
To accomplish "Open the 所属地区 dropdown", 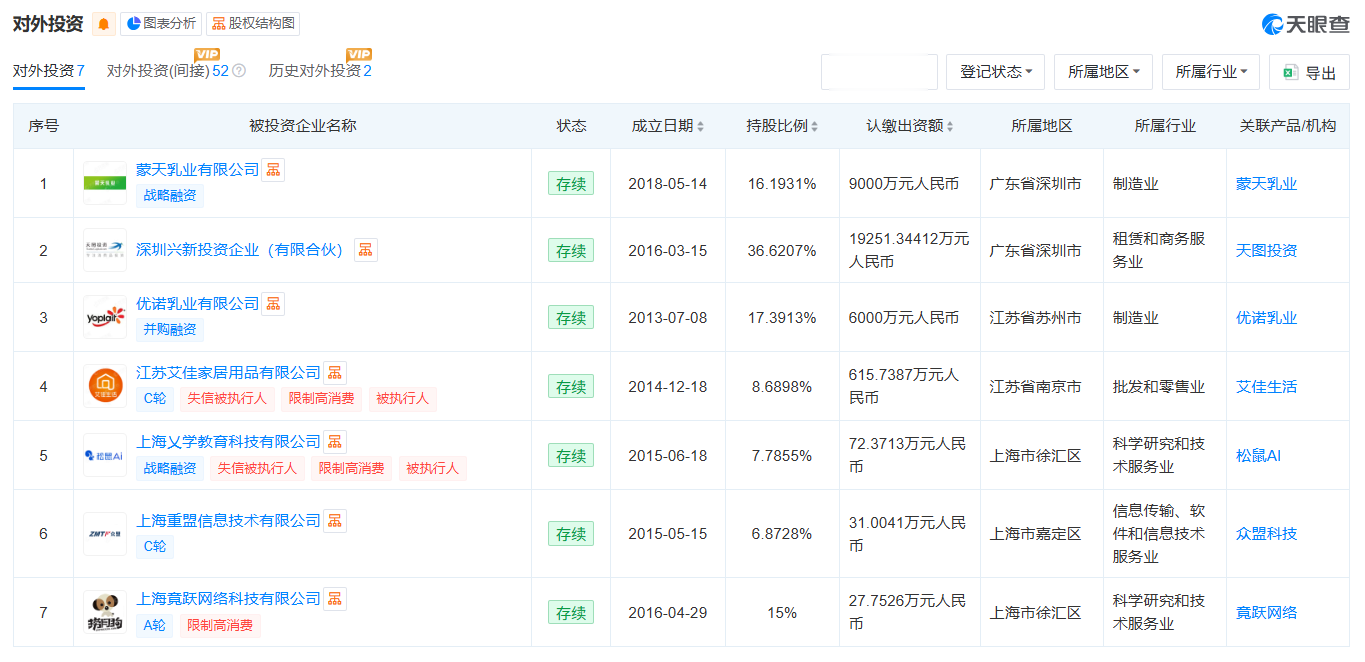I will tap(1103, 72).
